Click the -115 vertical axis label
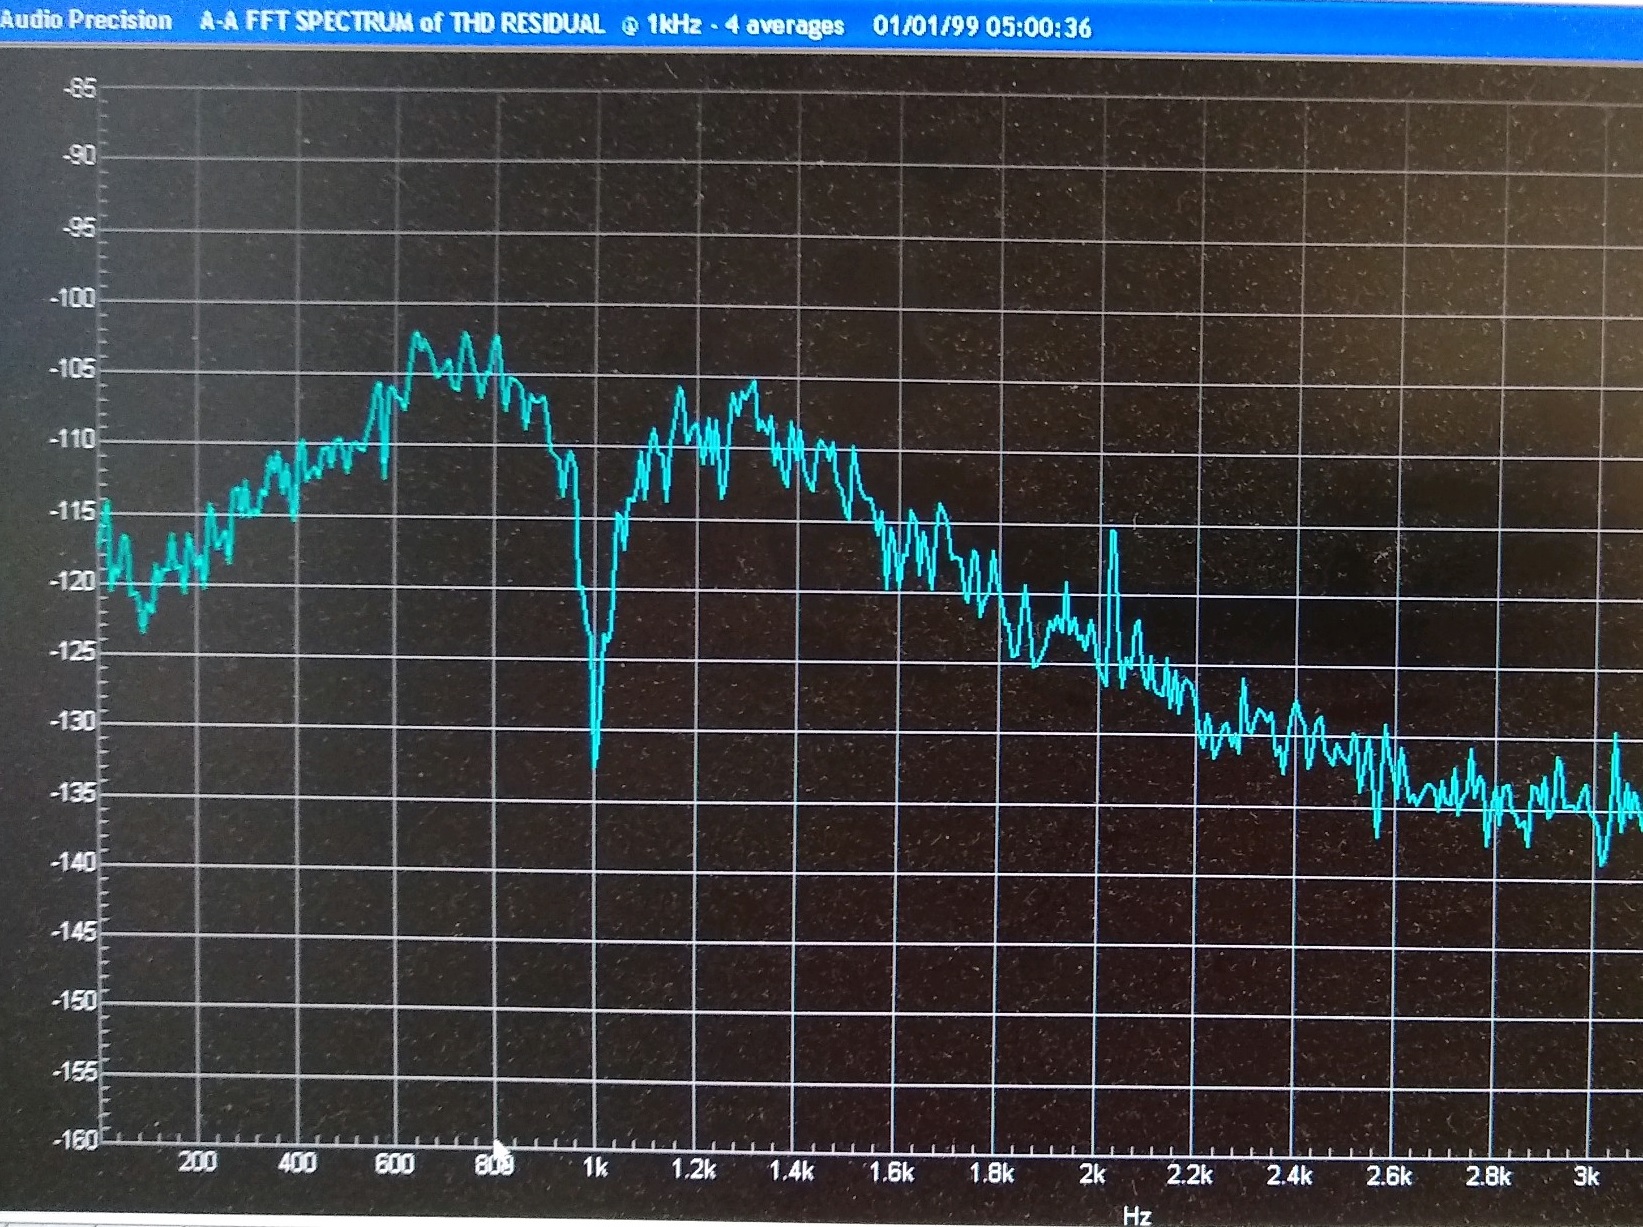Image resolution: width=1643 pixels, height=1227 pixels. [73, 511]
